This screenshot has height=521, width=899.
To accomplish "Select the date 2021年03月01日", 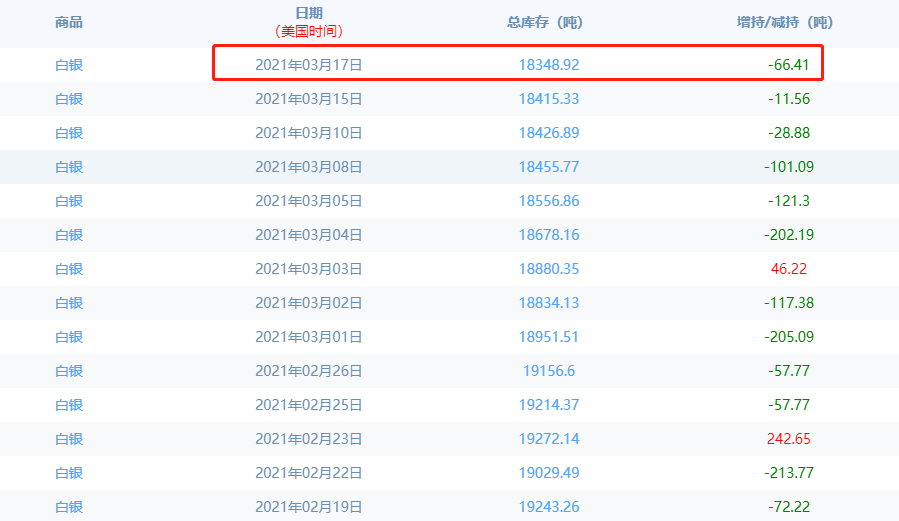I will [x=309, y=337].
